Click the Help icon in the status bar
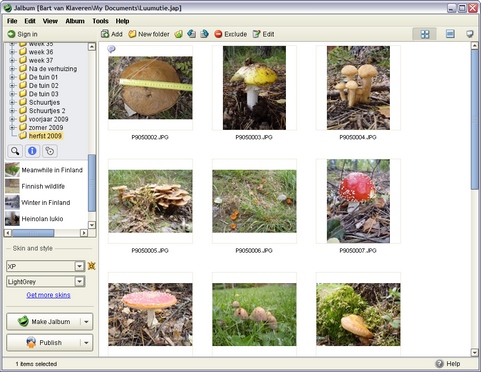Screen dimensions: 481x372 [x=440, y=364]
